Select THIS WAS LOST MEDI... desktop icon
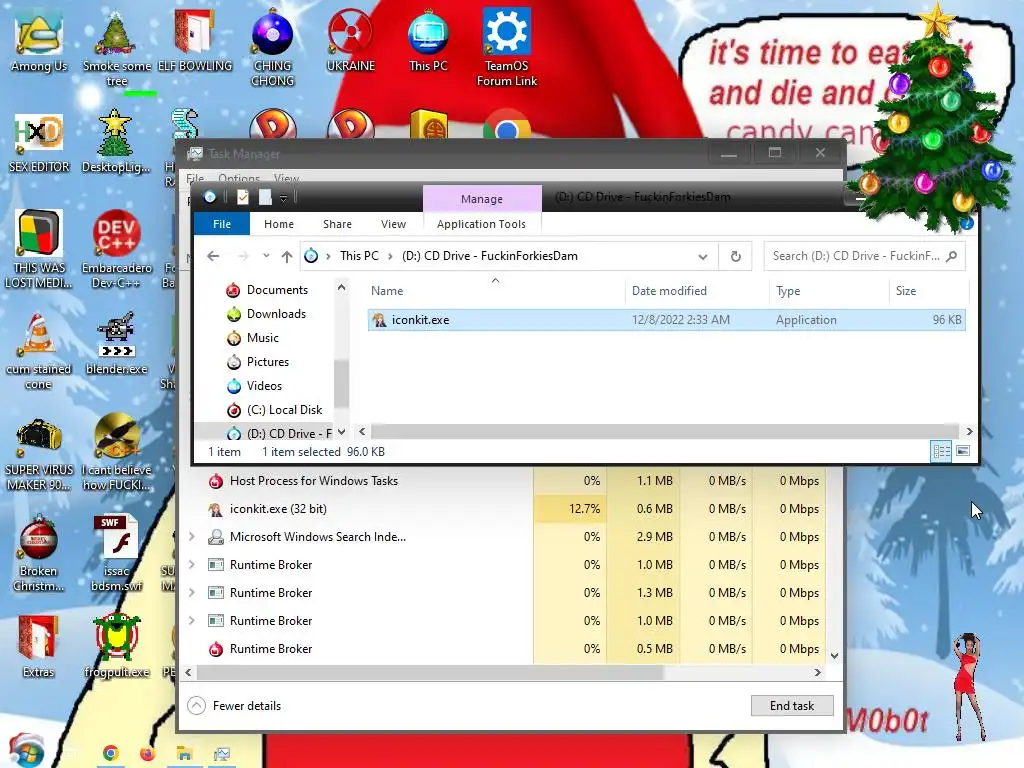This screenshot has width=1024, height=768. 39,249
